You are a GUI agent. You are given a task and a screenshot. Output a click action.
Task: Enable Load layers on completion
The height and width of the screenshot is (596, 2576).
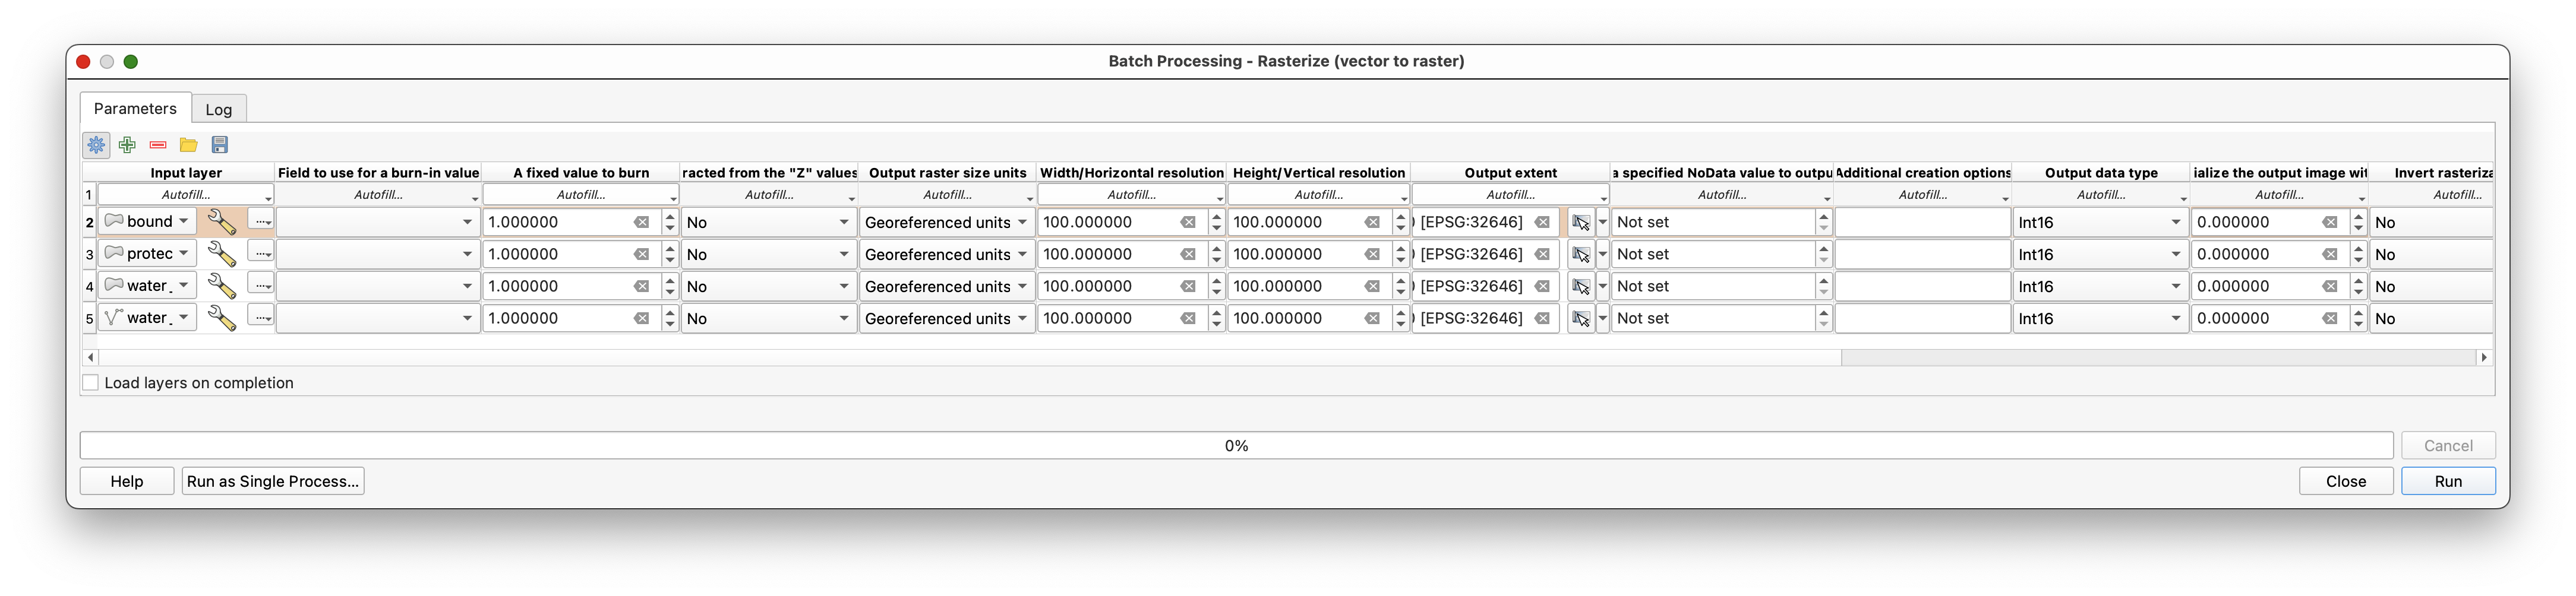[91, 383]
